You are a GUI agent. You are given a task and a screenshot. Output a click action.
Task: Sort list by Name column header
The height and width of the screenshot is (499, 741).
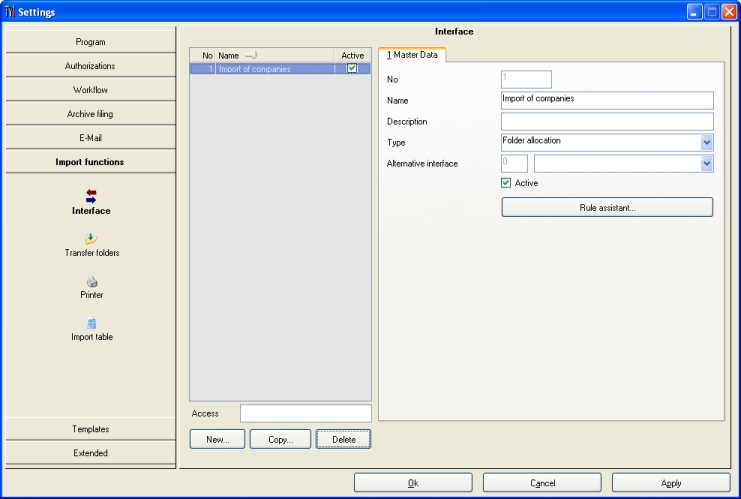click(275, 56)
